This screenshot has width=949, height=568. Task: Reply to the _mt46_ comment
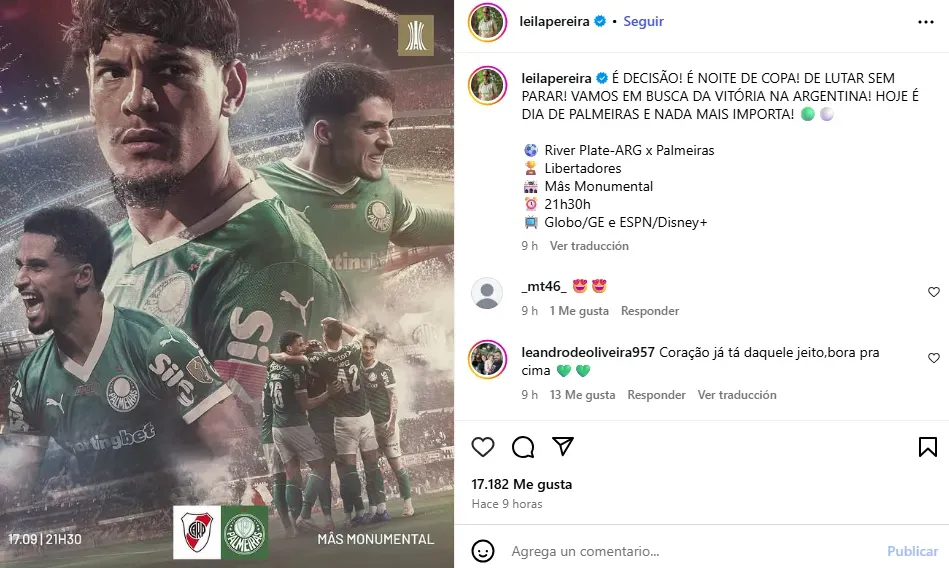[650, 311]
